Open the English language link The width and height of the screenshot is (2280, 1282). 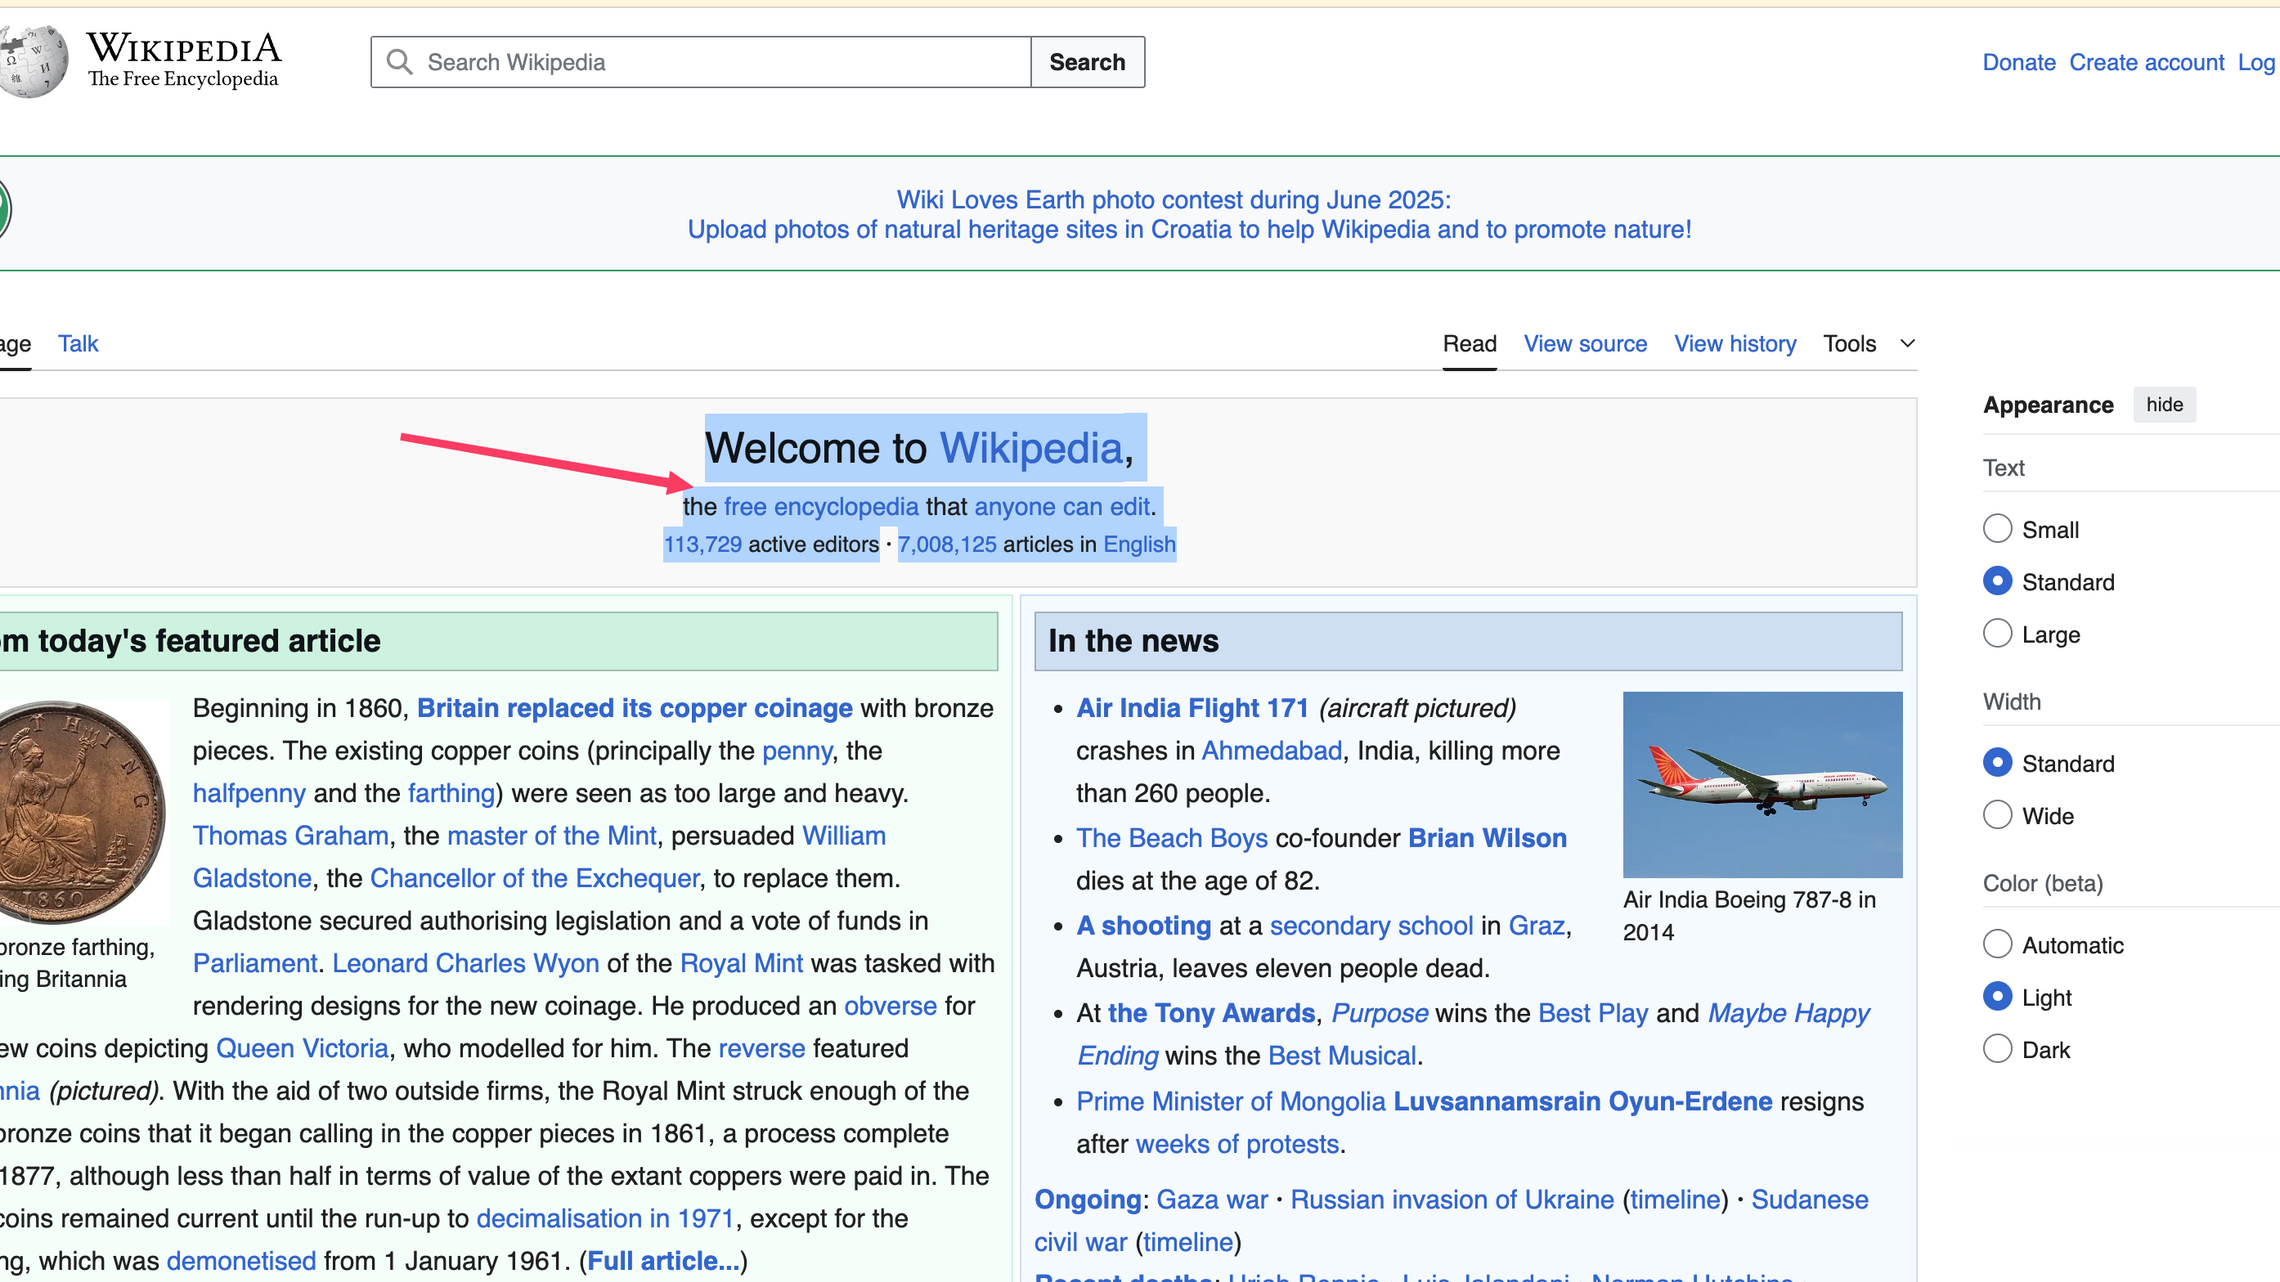coord(1139,544)
